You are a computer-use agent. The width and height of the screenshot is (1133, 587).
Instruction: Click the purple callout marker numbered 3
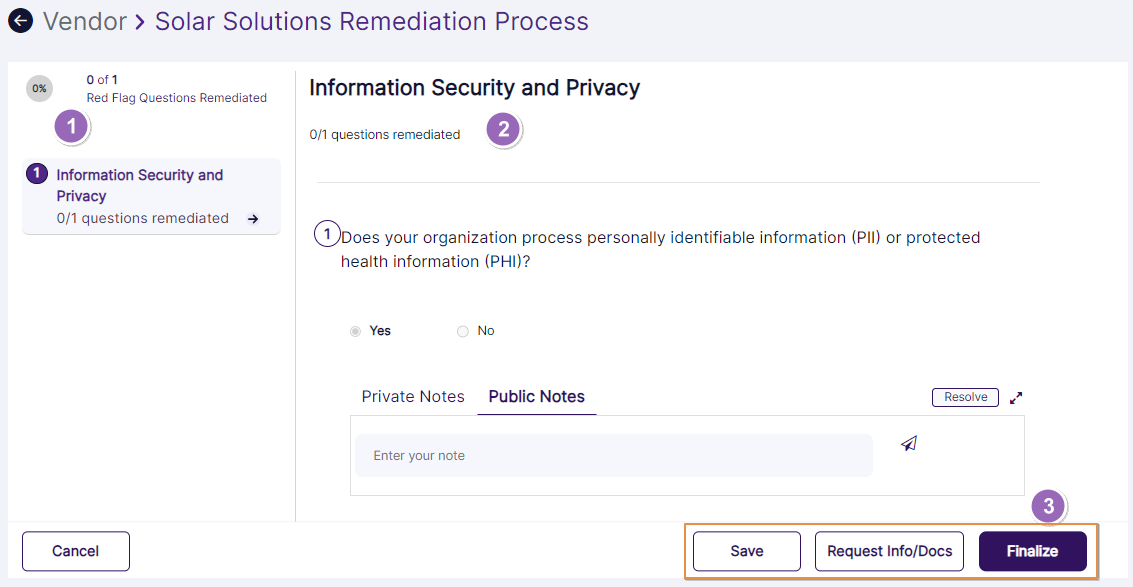1047,506
